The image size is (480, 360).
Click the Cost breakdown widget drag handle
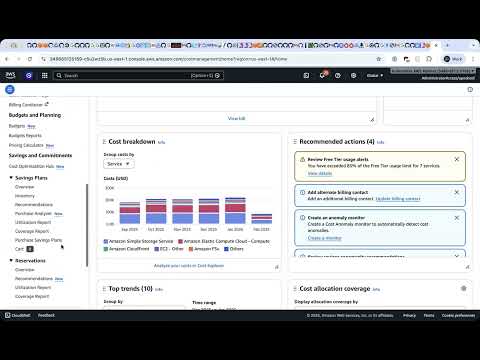click(104, 142)
